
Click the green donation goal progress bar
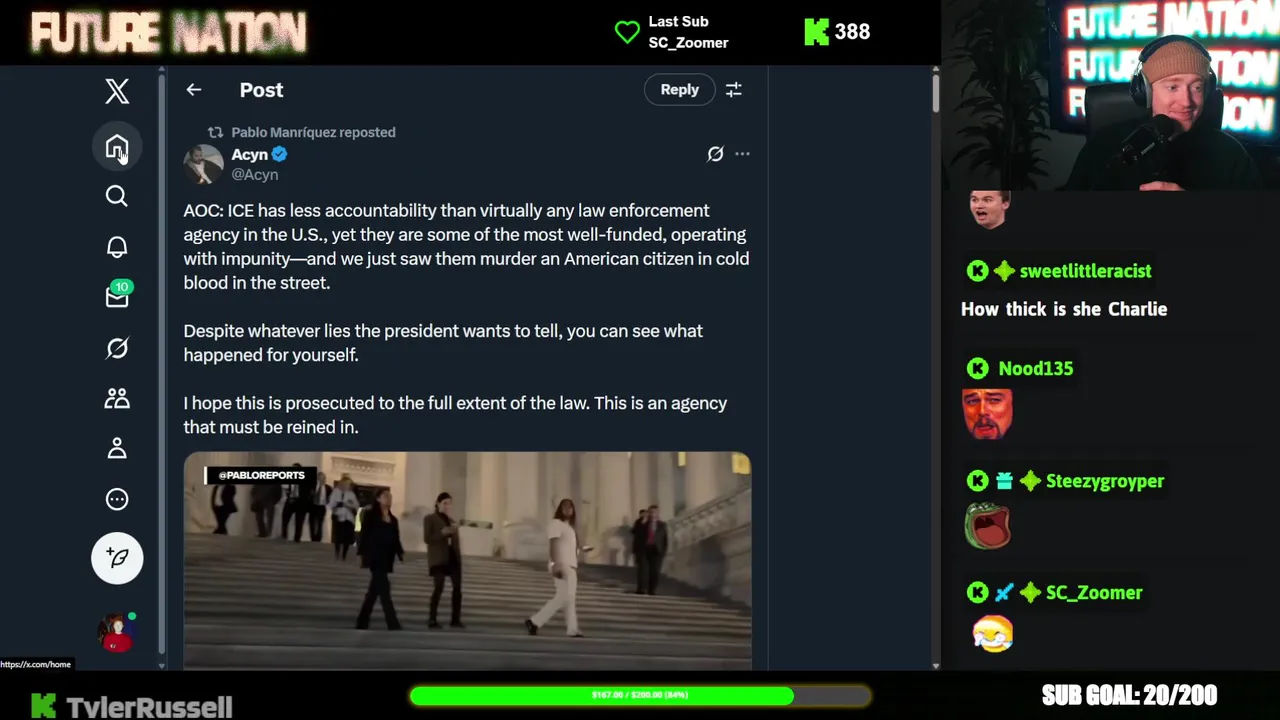coord(640,695)
